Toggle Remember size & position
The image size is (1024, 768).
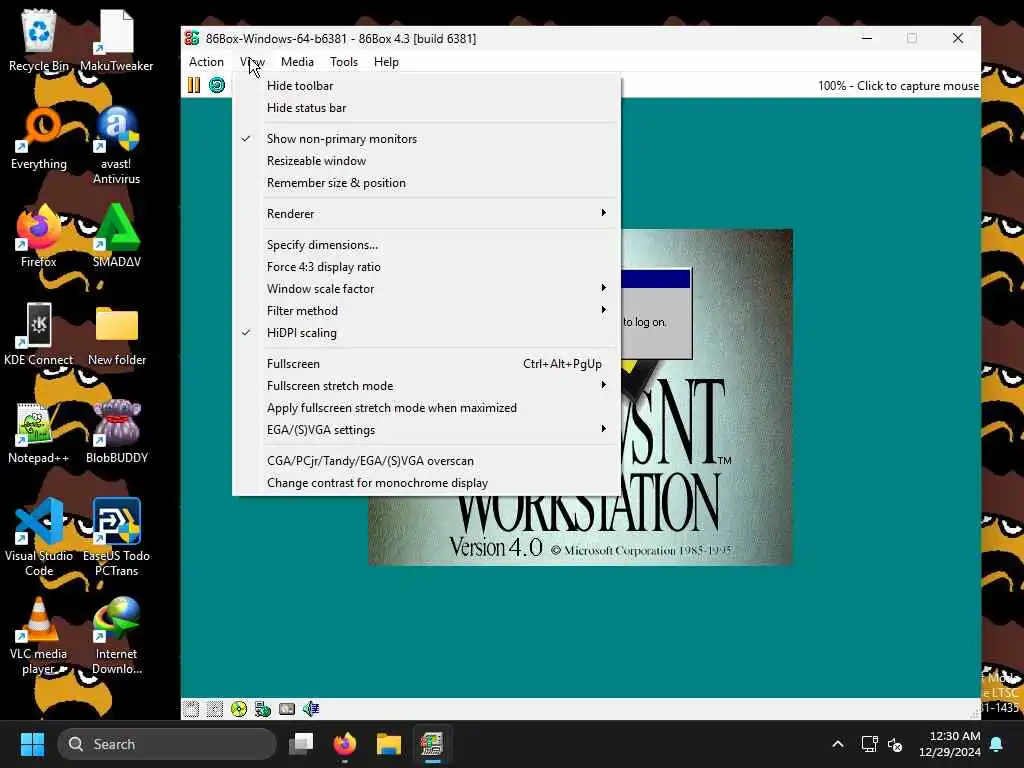426,183
